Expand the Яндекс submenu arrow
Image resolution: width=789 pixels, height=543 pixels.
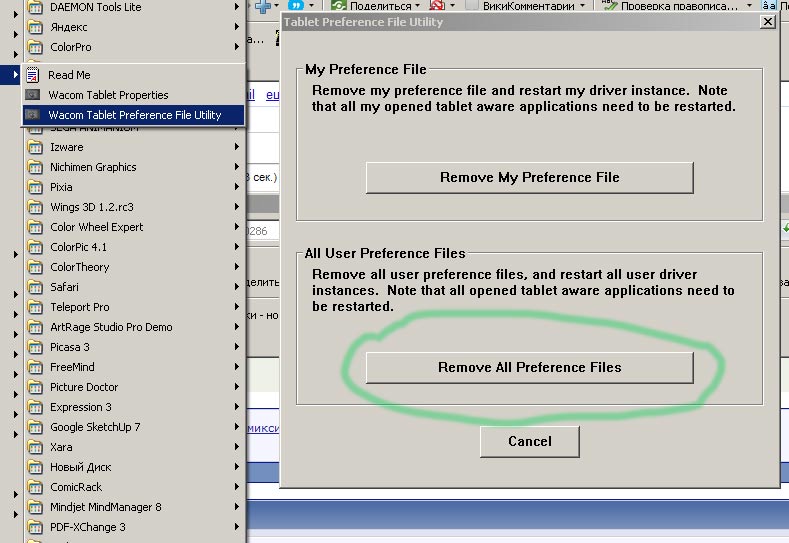coord(236,27)
